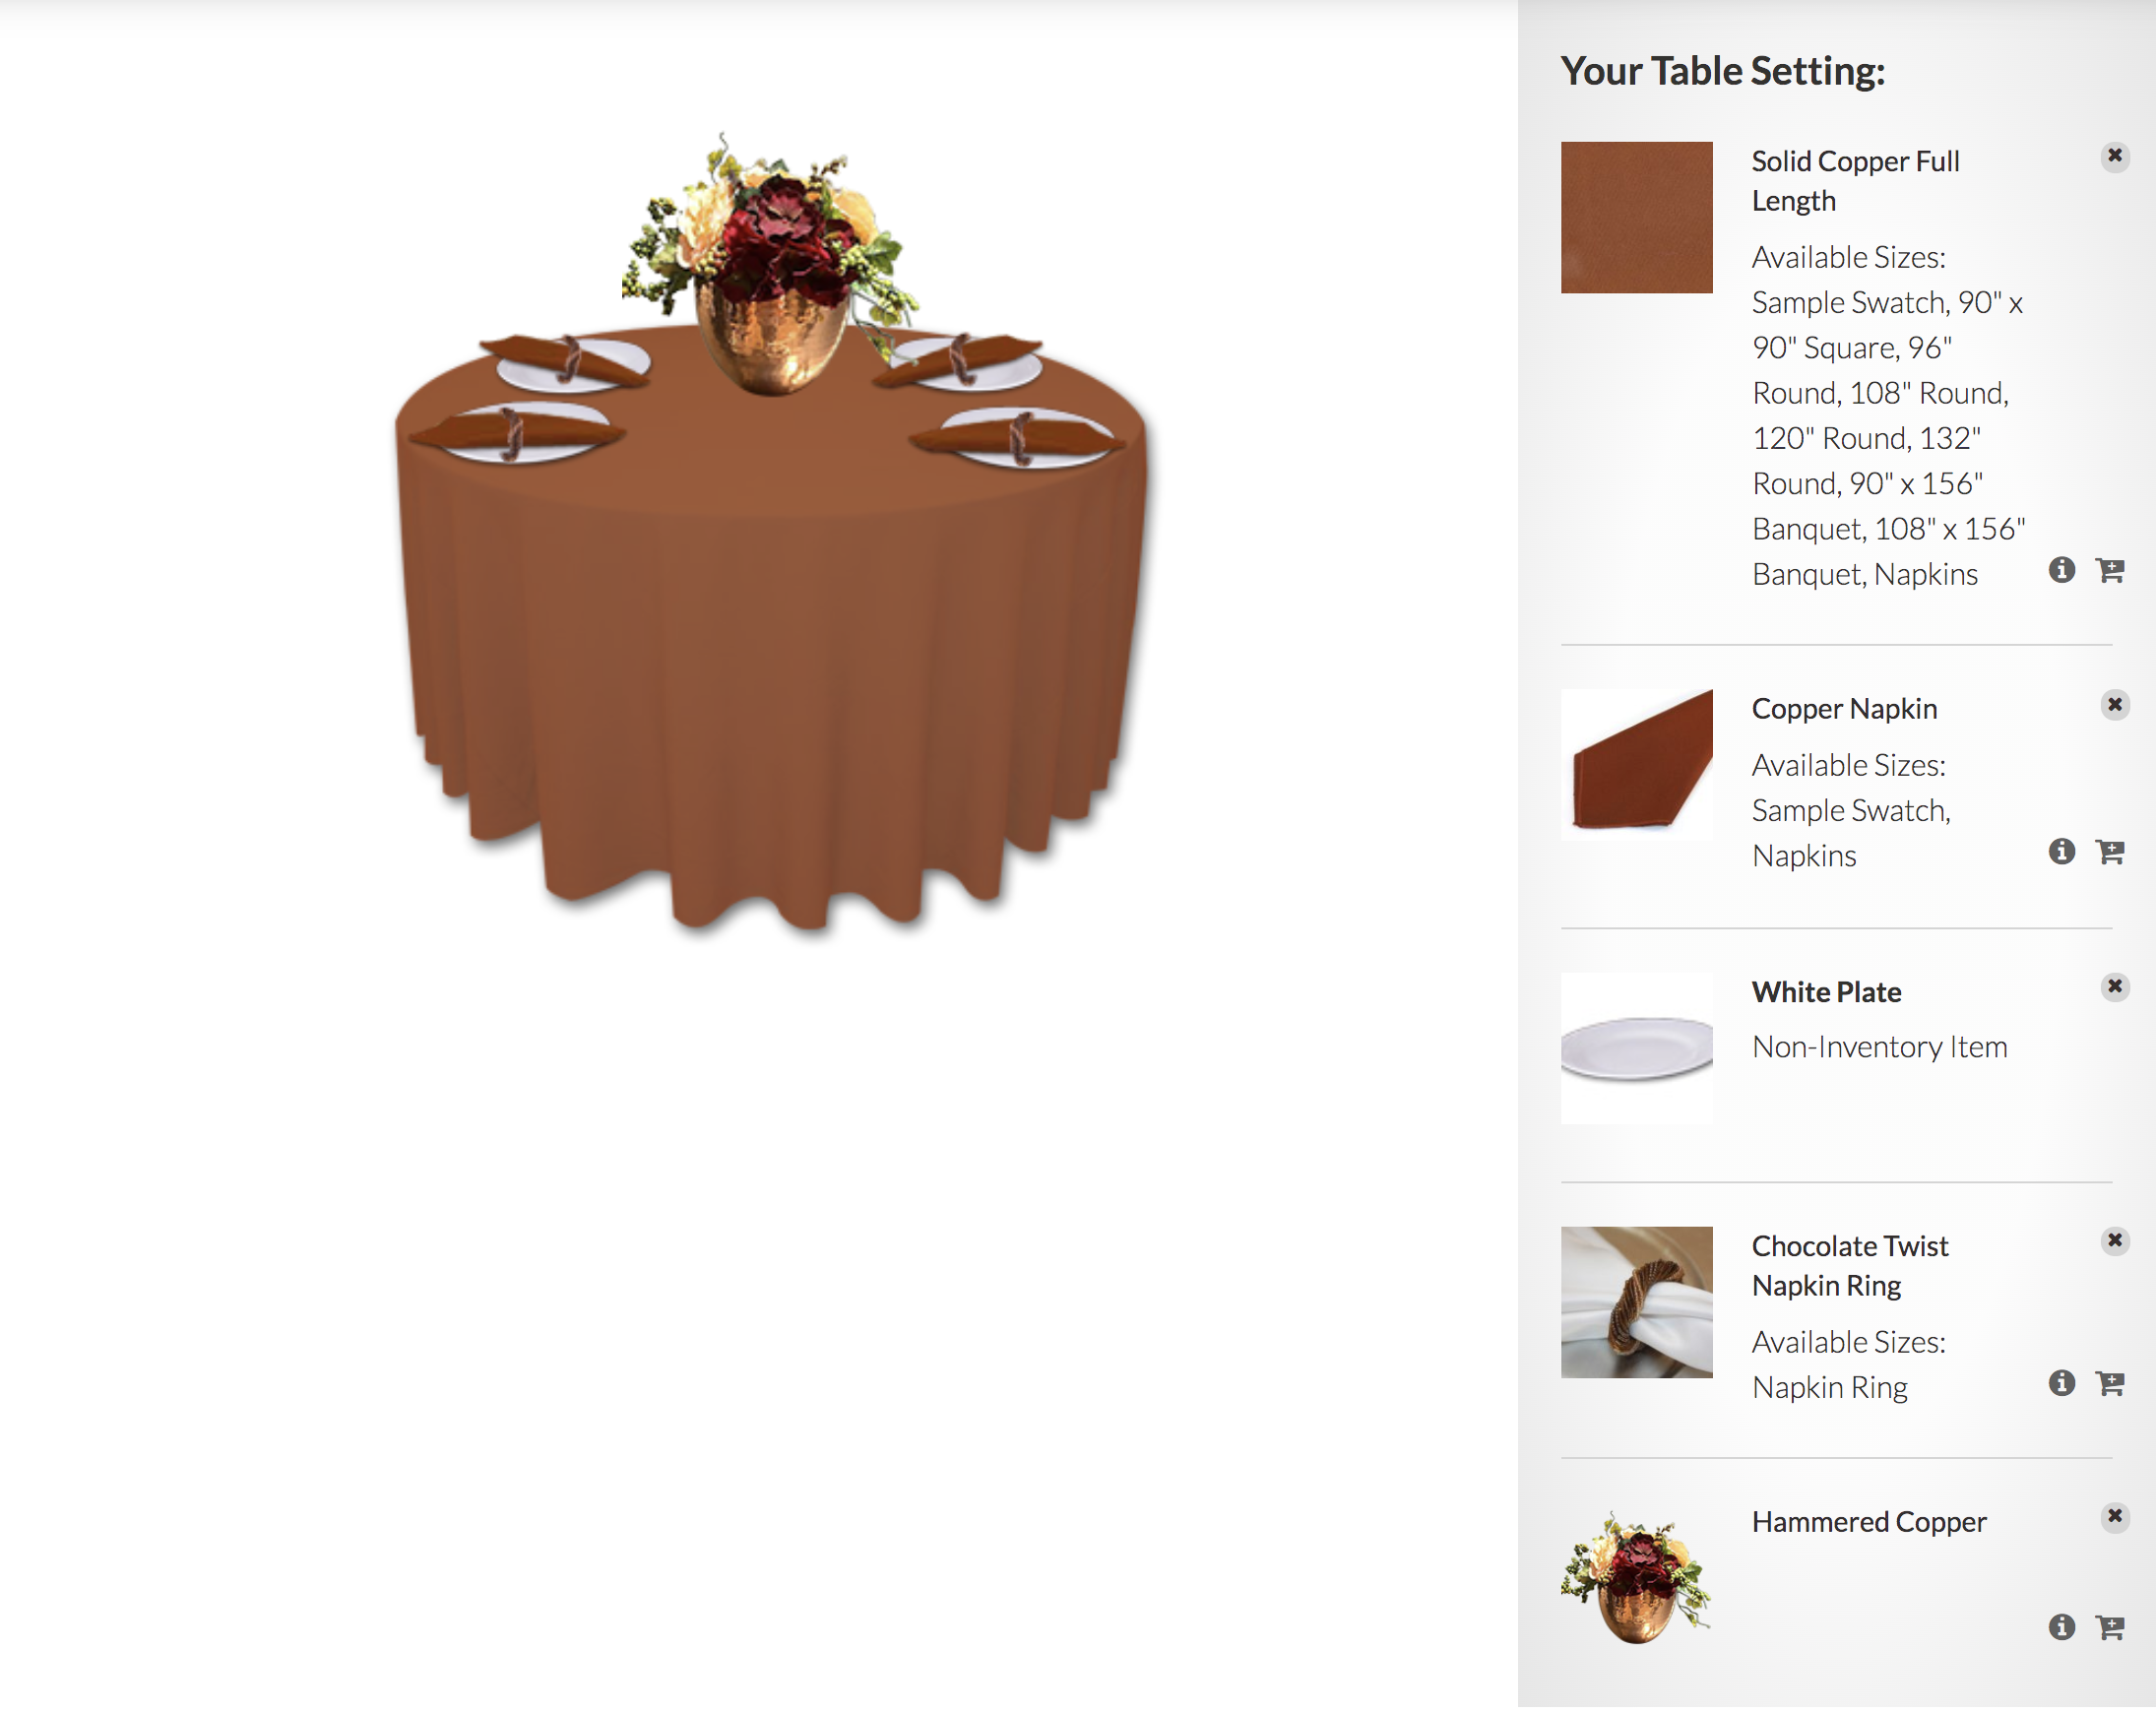Add Copper Napkin to cart
Image resolution: width=2156 pixels, height=1713 pixels.
point(2110,853)
